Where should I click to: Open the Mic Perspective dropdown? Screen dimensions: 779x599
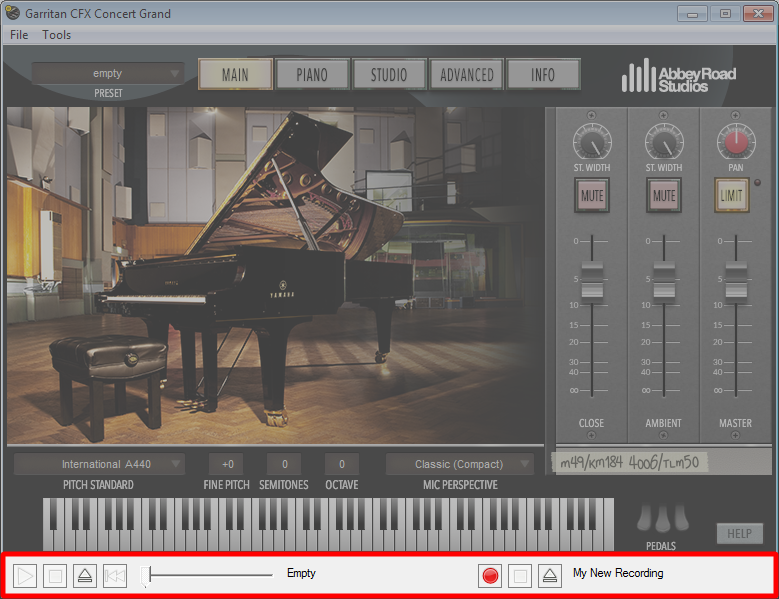[460, 464]
